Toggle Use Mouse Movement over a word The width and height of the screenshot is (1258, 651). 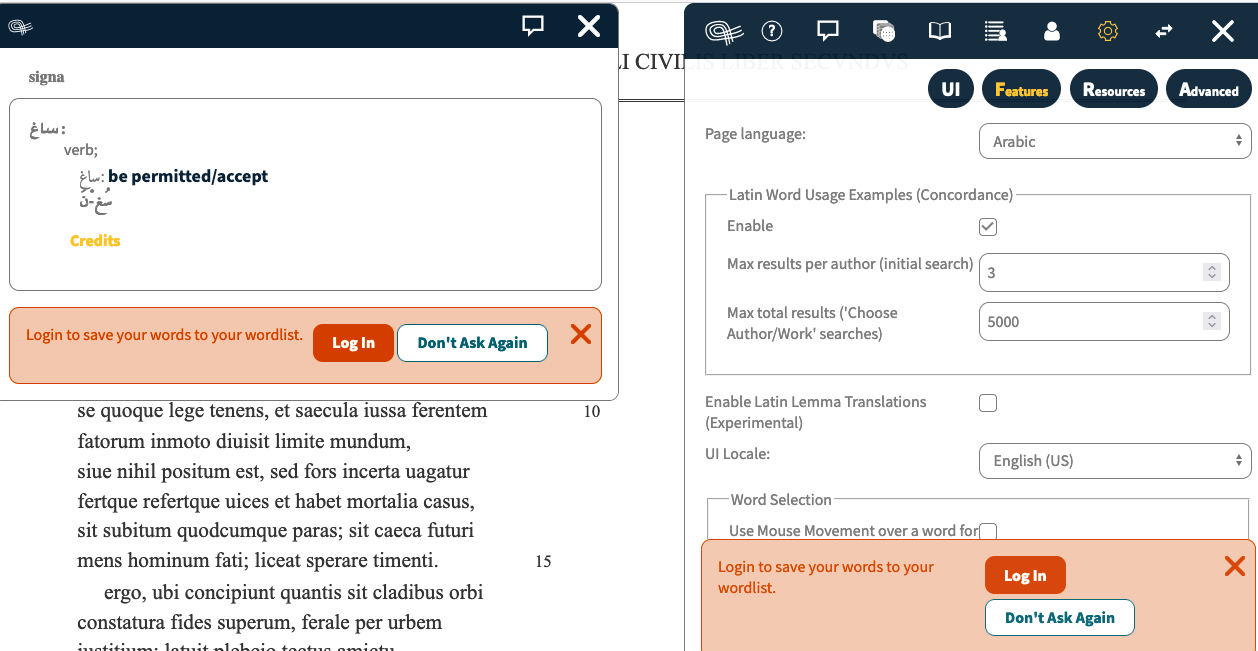coord(987,531)
